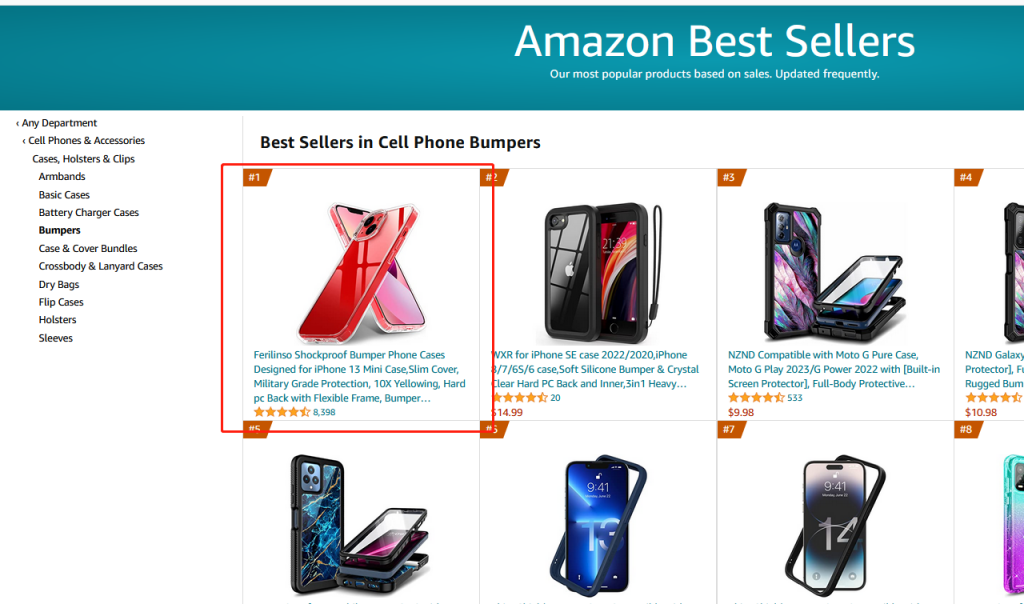This screenshot has width=1024, height=604.
Task: Select the Battery Charger Cases category
Action: [89, 212]
